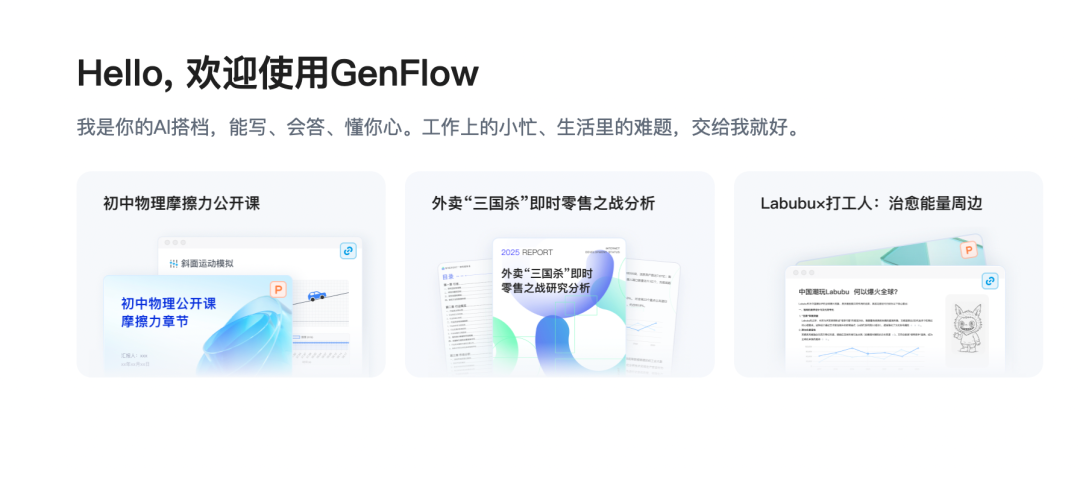Image resolution: width=1080 pixels, height=480 pixels.
Task: Click the sliders icon beside 斜面运动模拟
Action: (x=174, y=263)
